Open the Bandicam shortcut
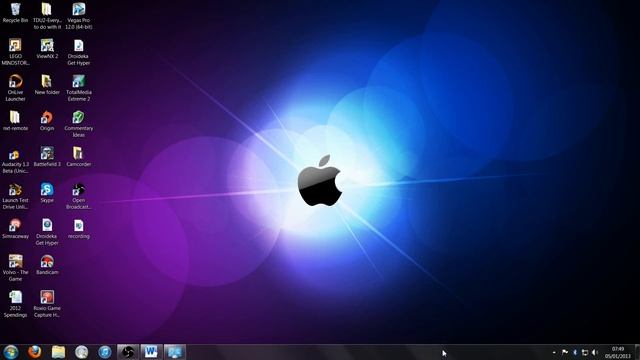This screenshot has width=640, height=360. [x=47, y=264]
